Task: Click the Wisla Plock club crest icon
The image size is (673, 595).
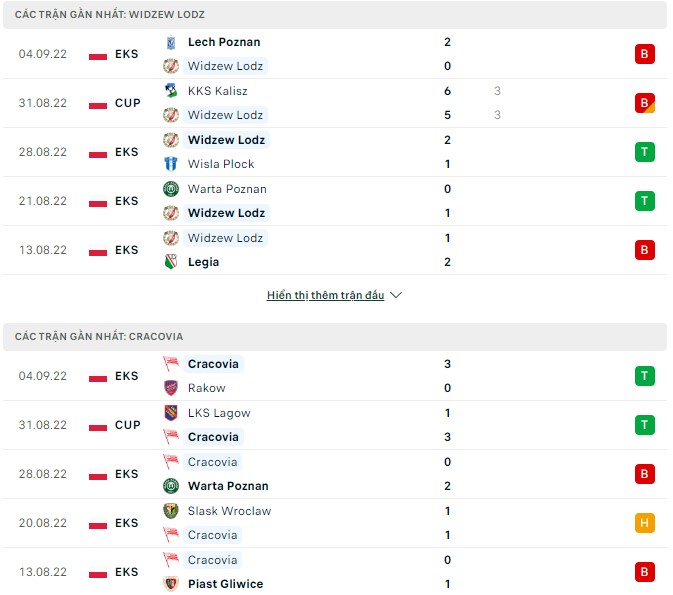Action: tap(170, 164)
